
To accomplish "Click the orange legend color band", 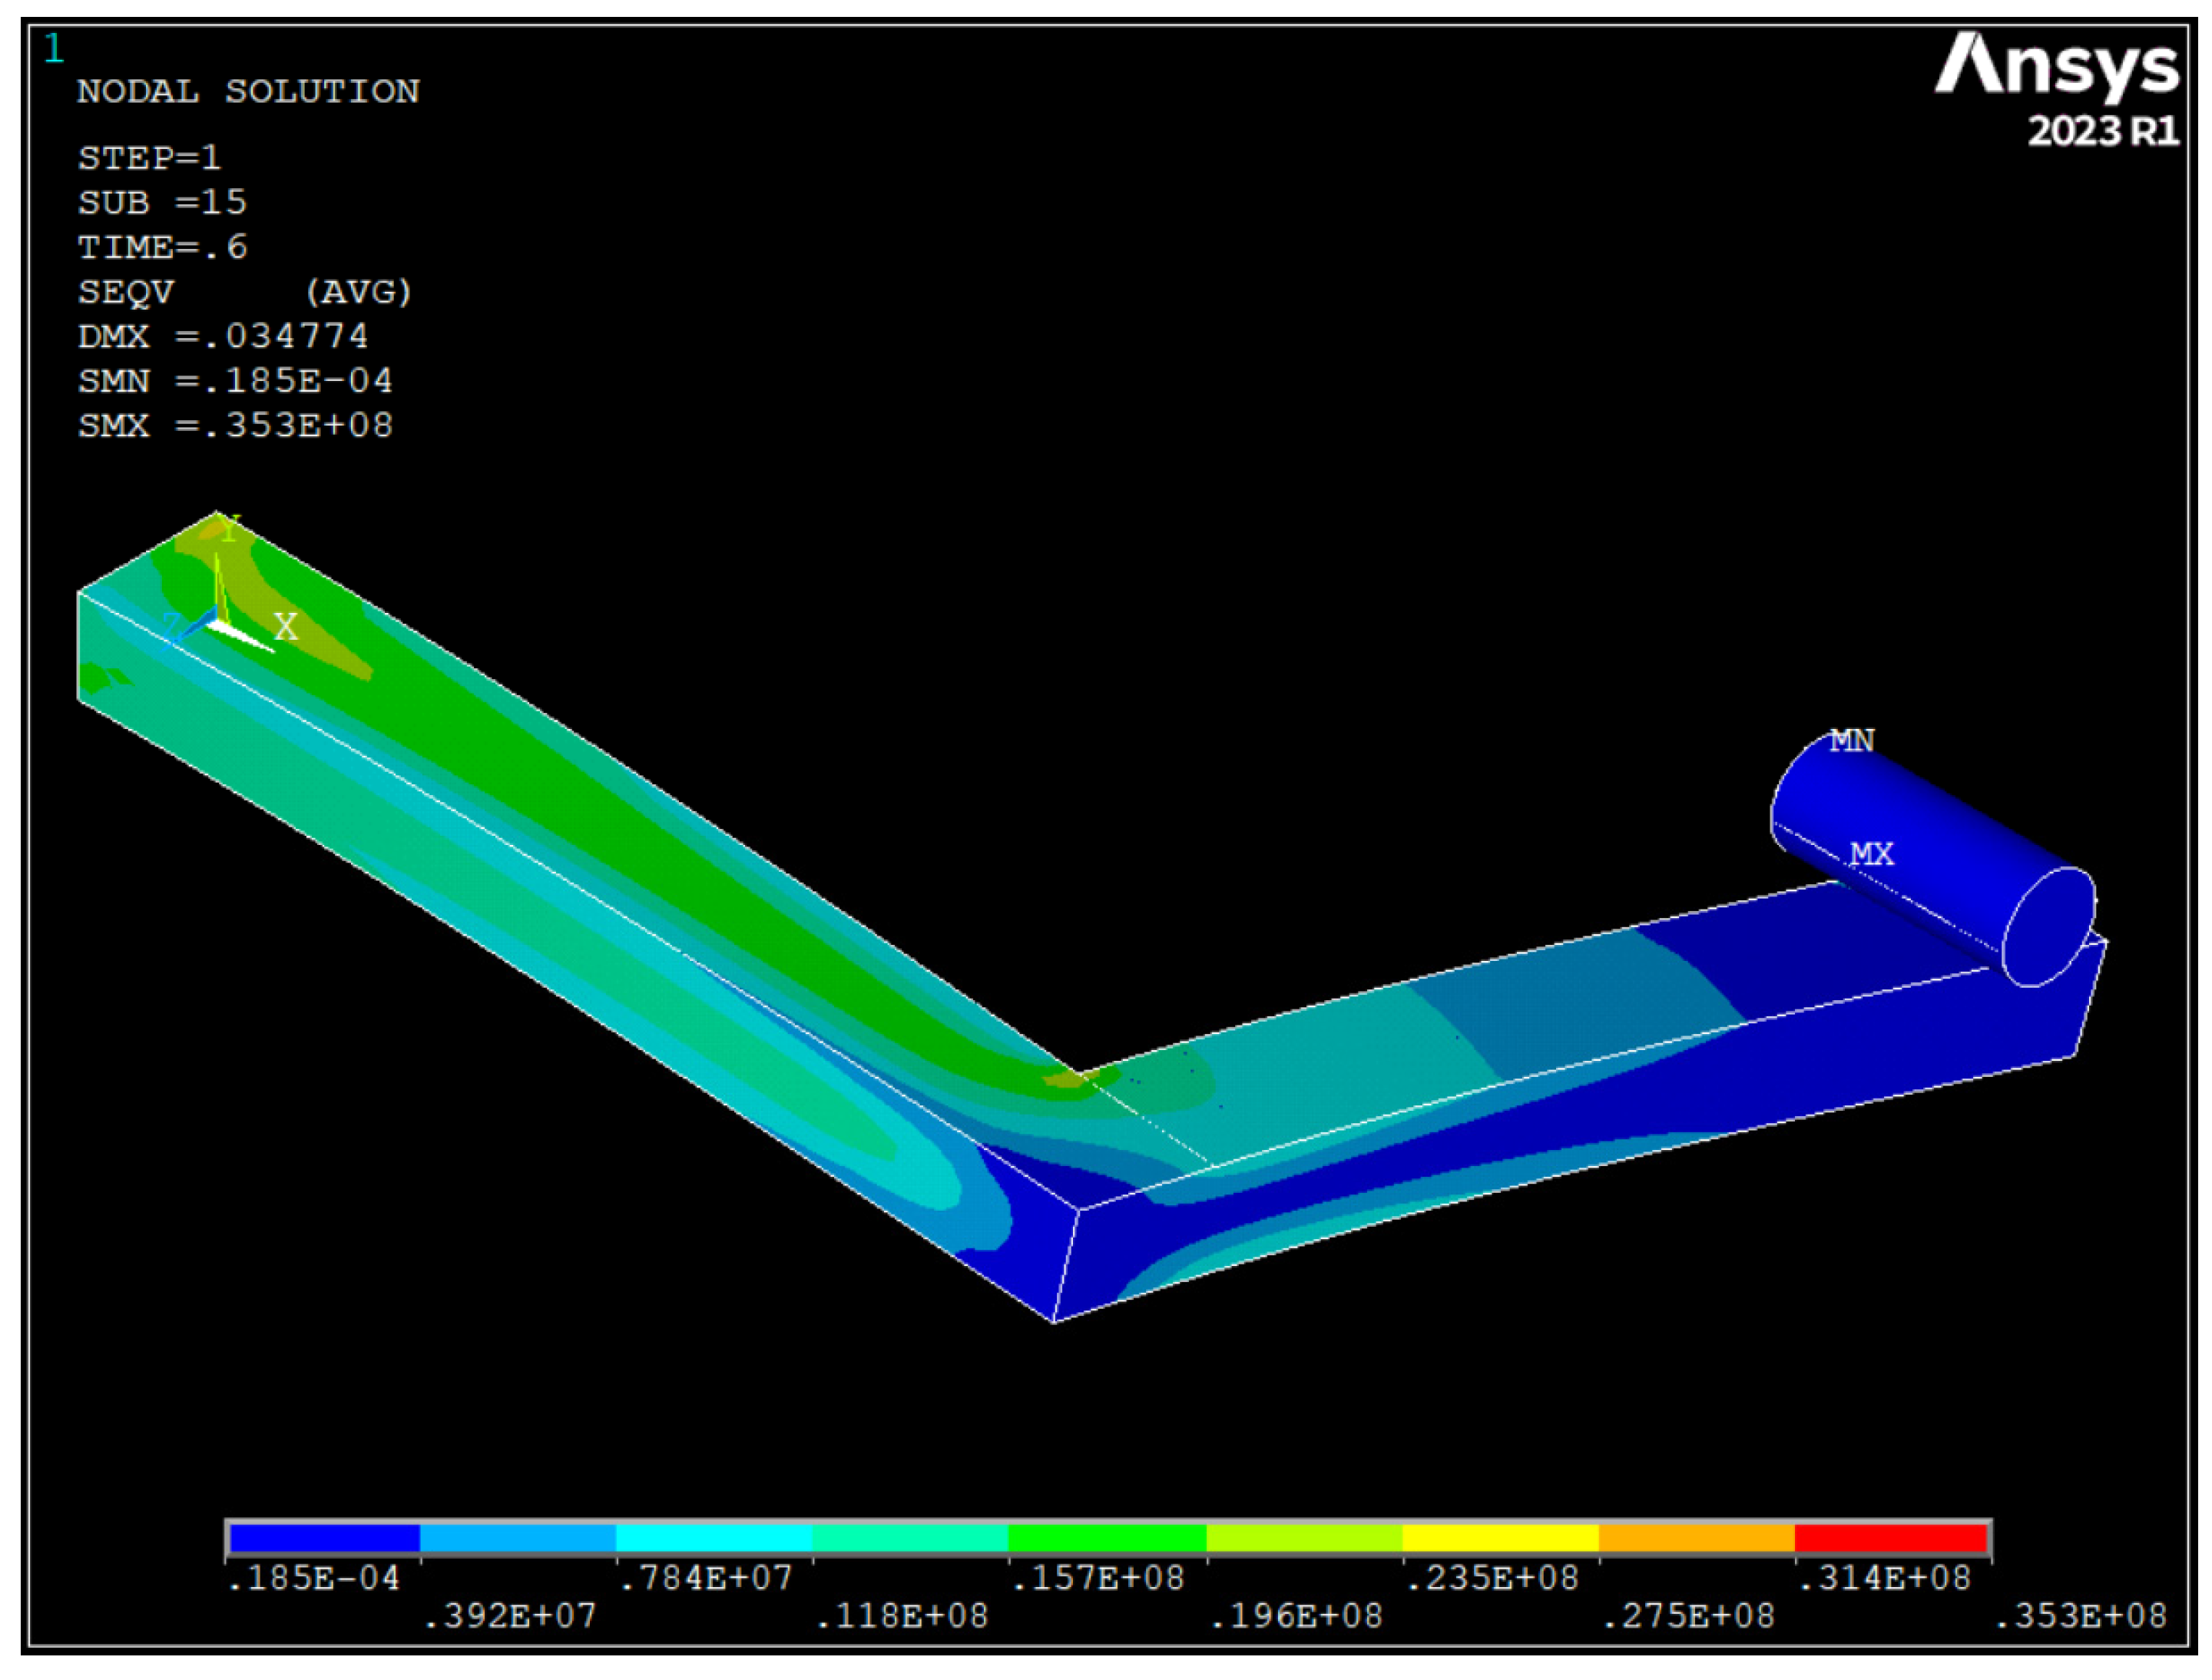I will pos(1695,1538).
